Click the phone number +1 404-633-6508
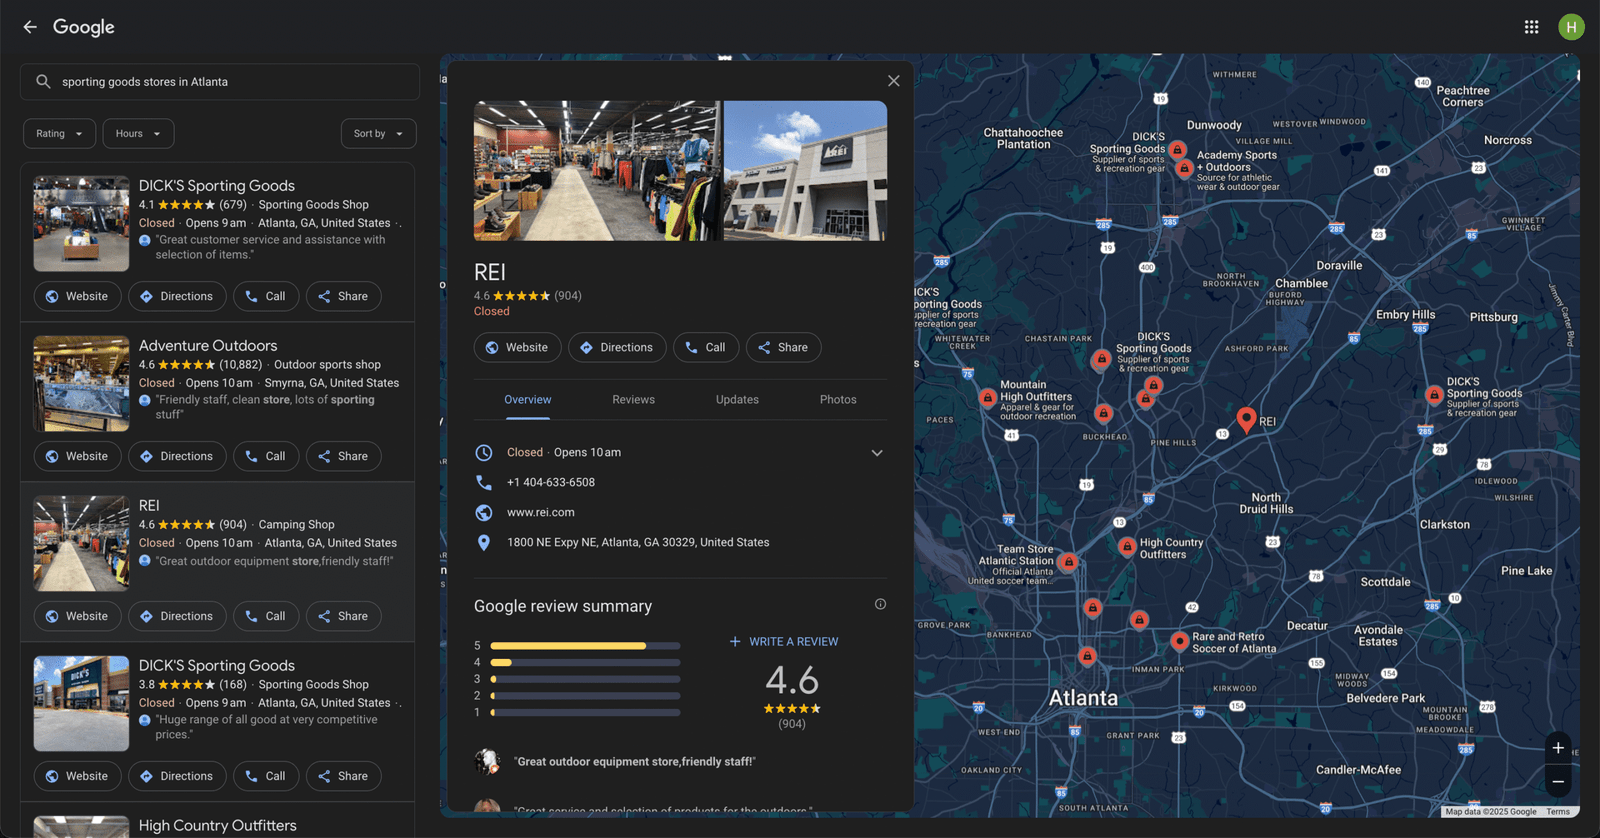This screenshot has width=1600, height=838. click(551, 483)
